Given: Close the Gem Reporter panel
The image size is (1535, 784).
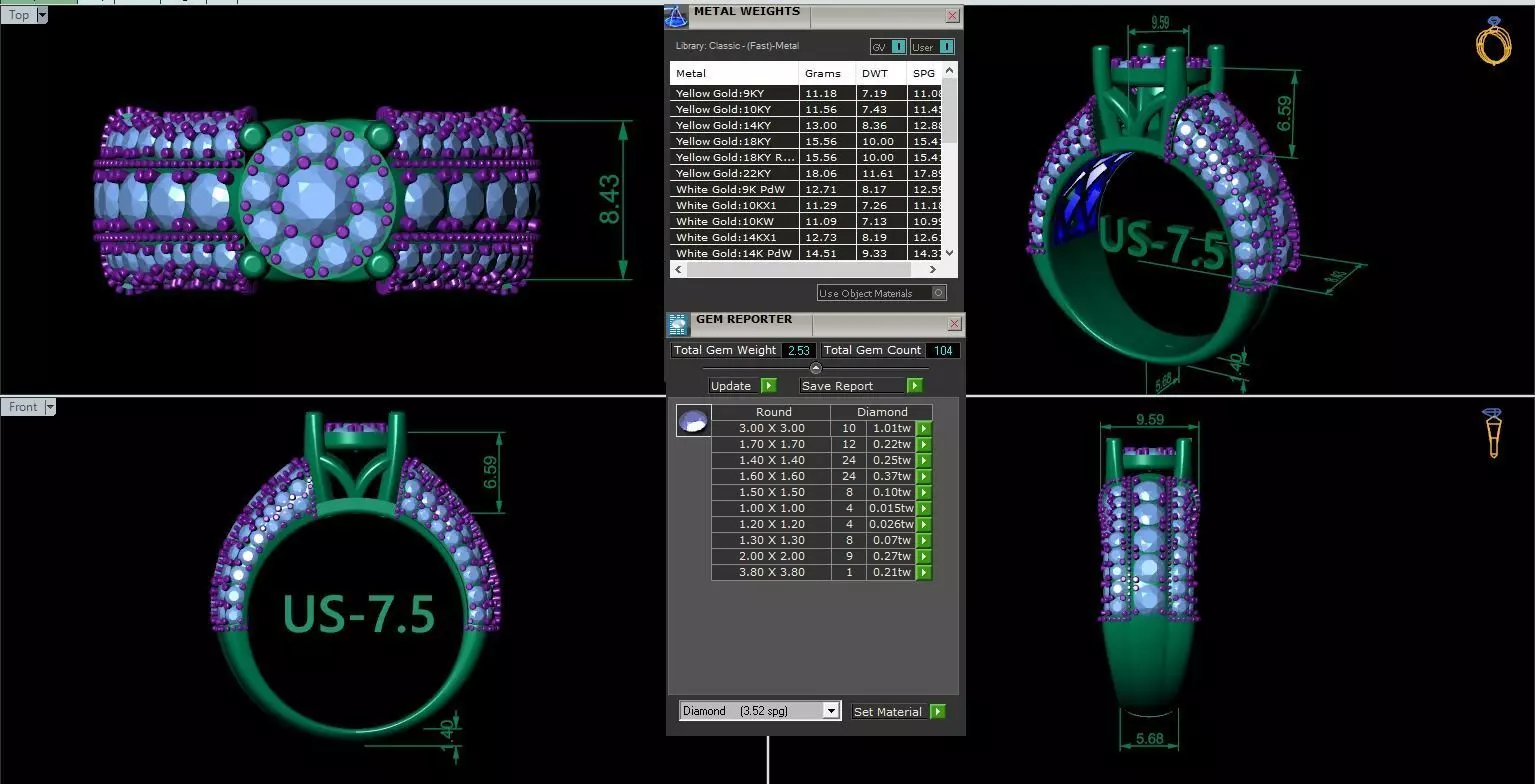Looking at the screenshot, I should click(x=954, y=324).
